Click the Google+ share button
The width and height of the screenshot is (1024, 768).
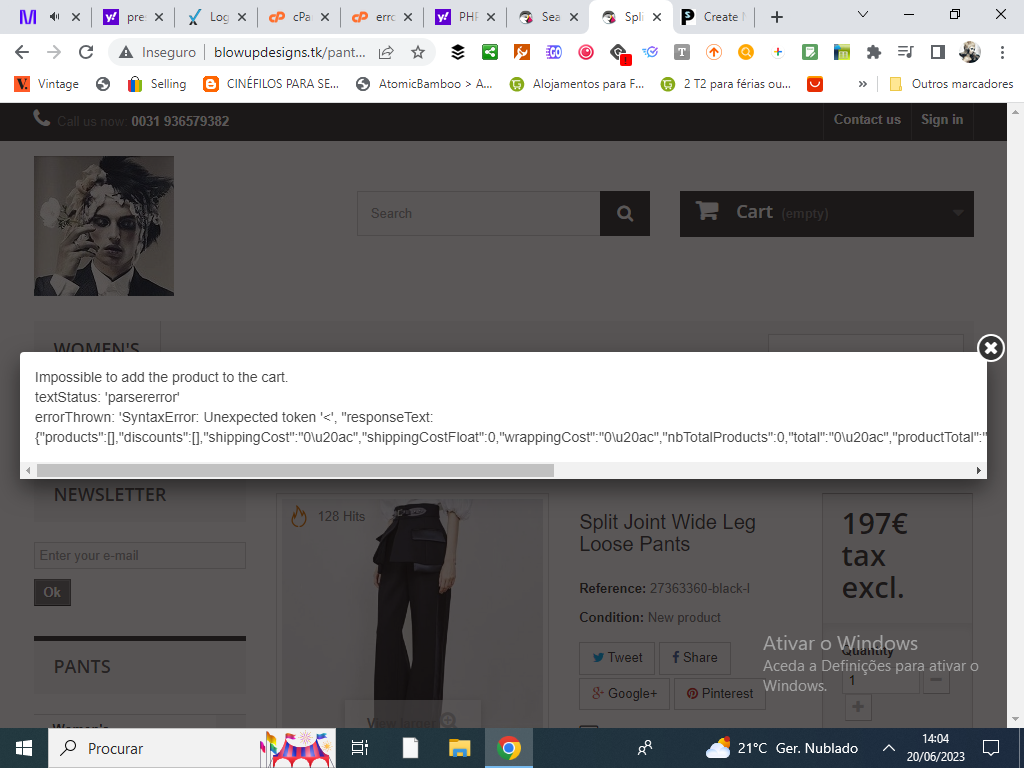pyautogui.click(x=624, y=694)
